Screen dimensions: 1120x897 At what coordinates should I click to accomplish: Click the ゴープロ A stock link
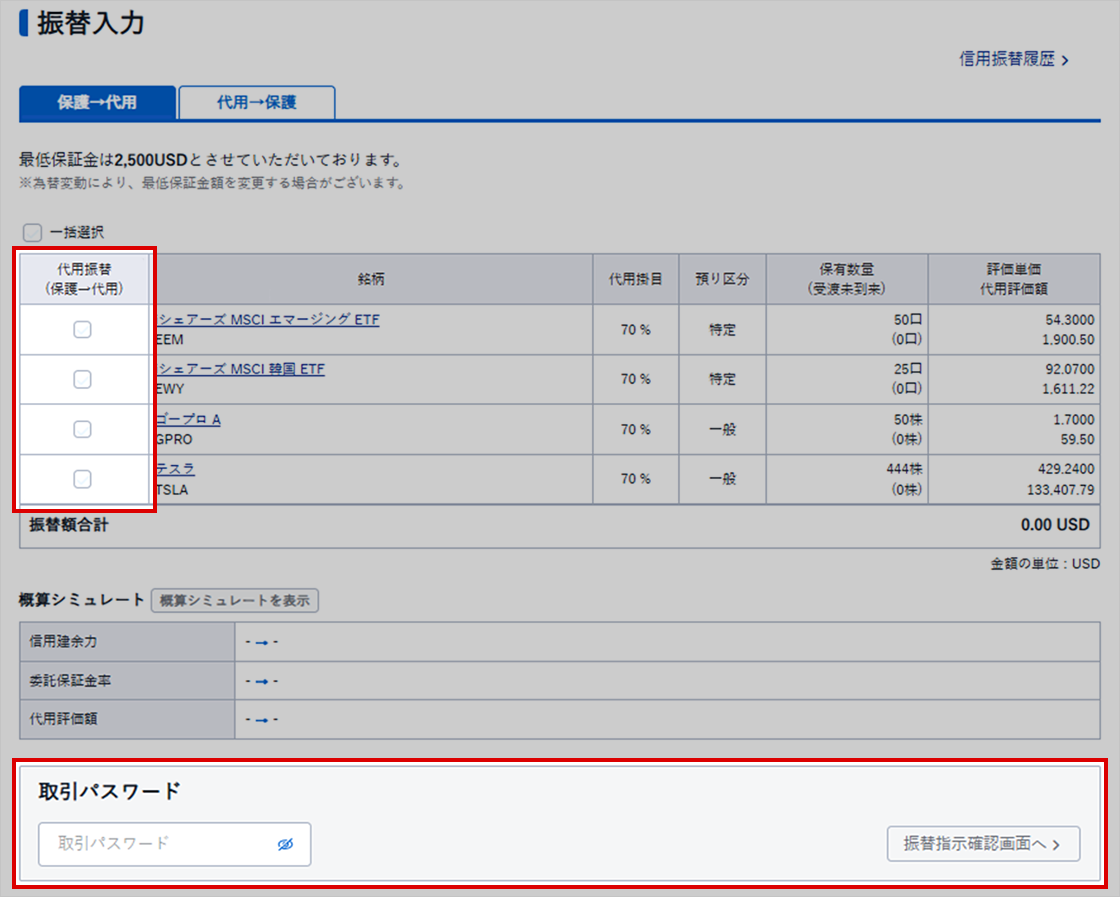pos(188,419)
